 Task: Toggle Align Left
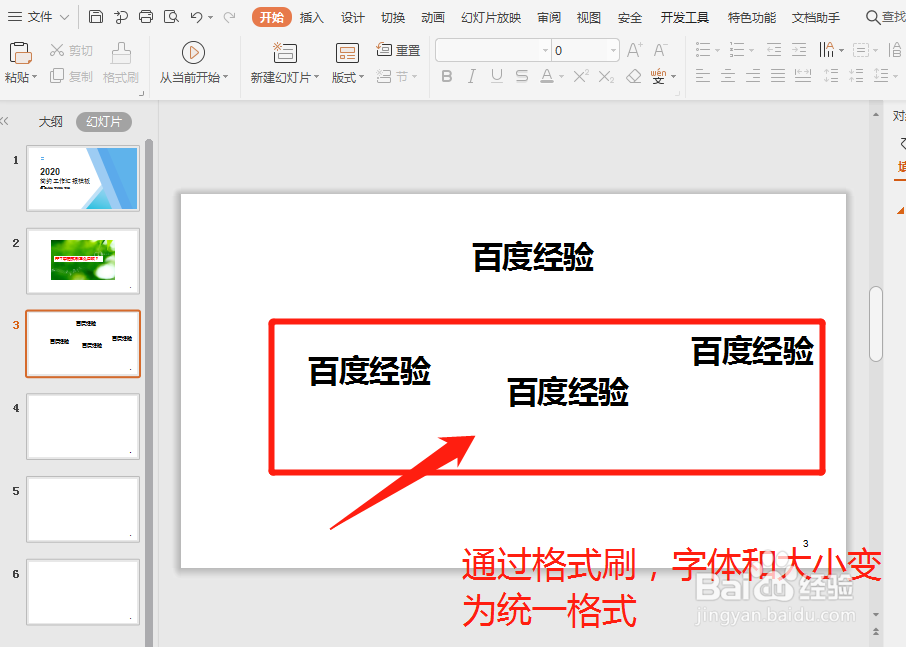click(703, 75)
